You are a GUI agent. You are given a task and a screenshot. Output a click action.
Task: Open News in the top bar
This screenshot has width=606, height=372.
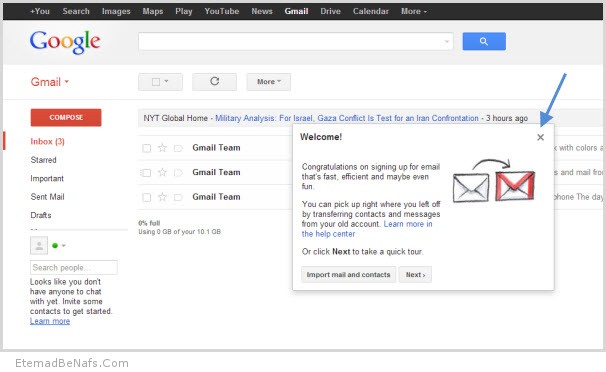262,11
